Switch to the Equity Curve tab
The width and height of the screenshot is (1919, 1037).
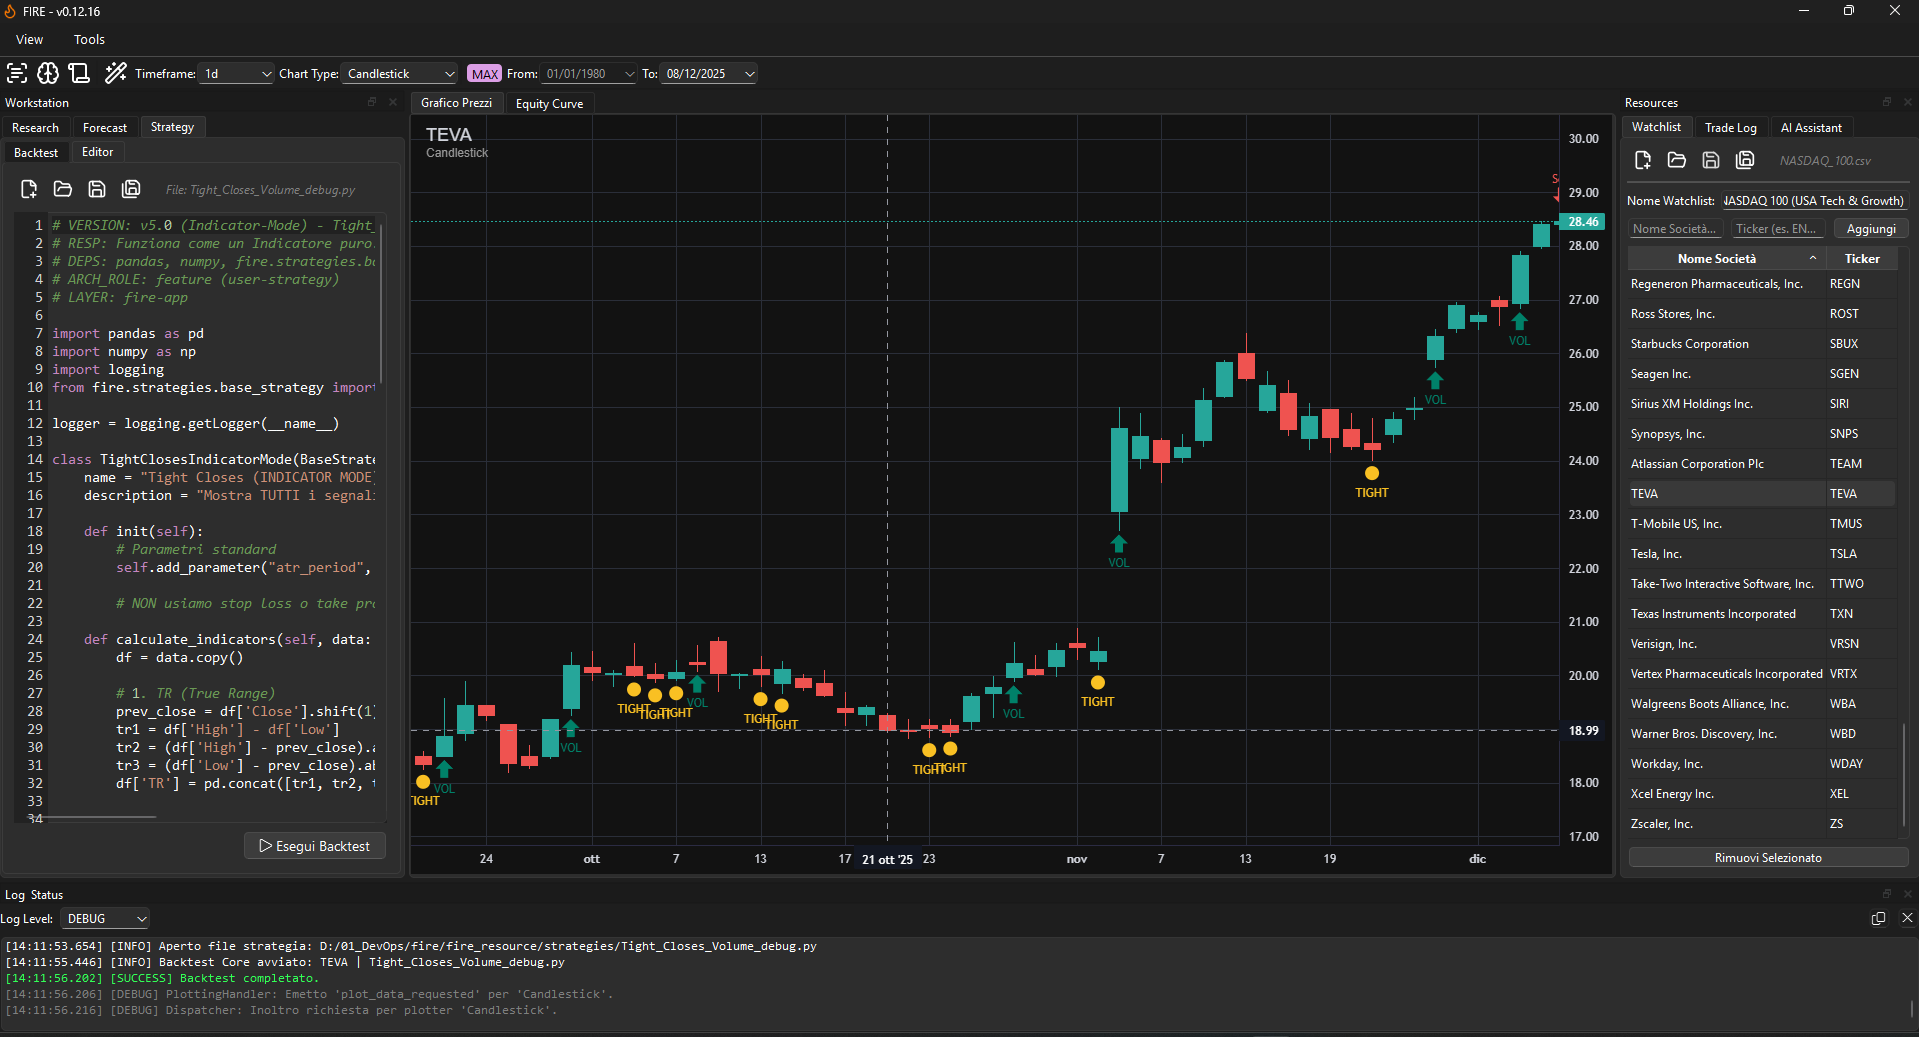pos(549,103)
